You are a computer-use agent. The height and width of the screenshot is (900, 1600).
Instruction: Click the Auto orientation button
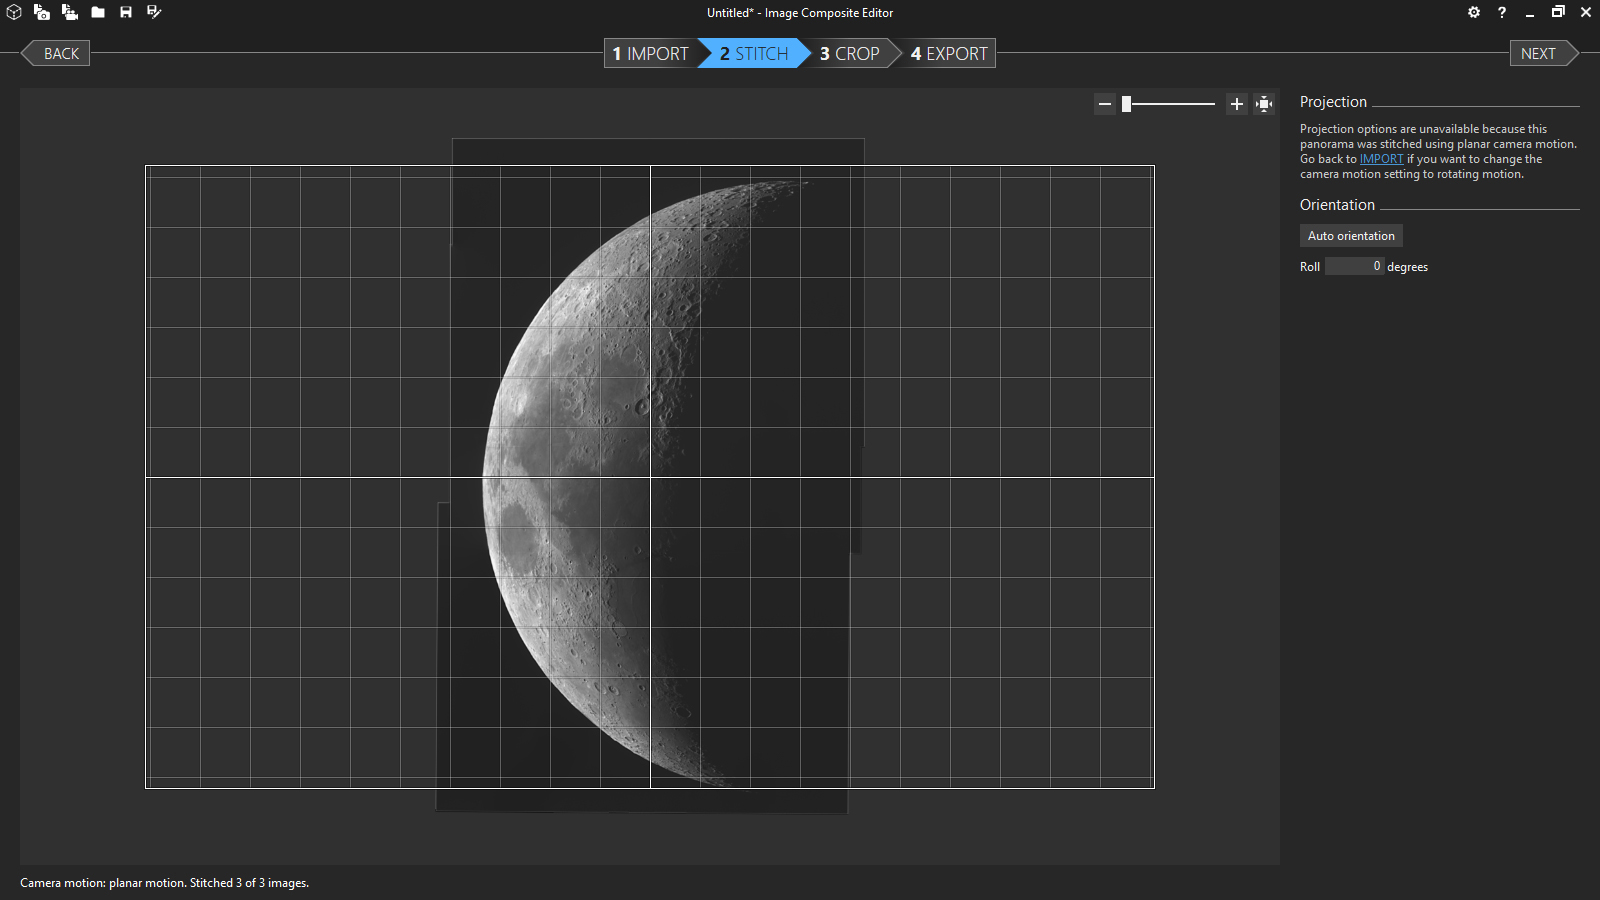(x=1351, y=236)
